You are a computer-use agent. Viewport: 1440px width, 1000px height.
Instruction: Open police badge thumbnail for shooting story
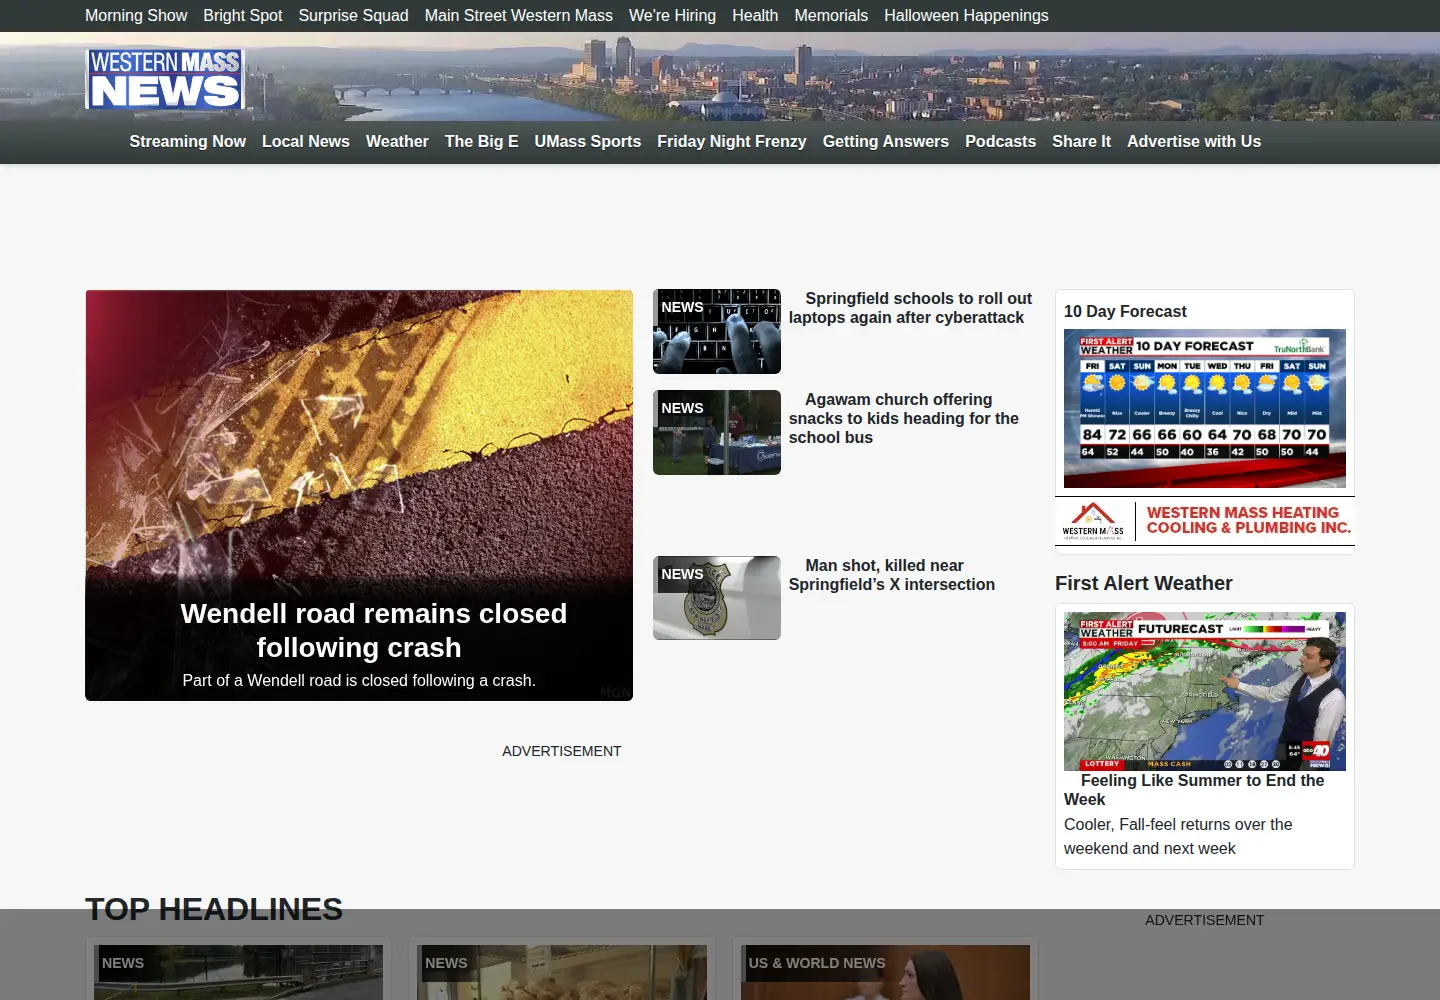[717, 598]
